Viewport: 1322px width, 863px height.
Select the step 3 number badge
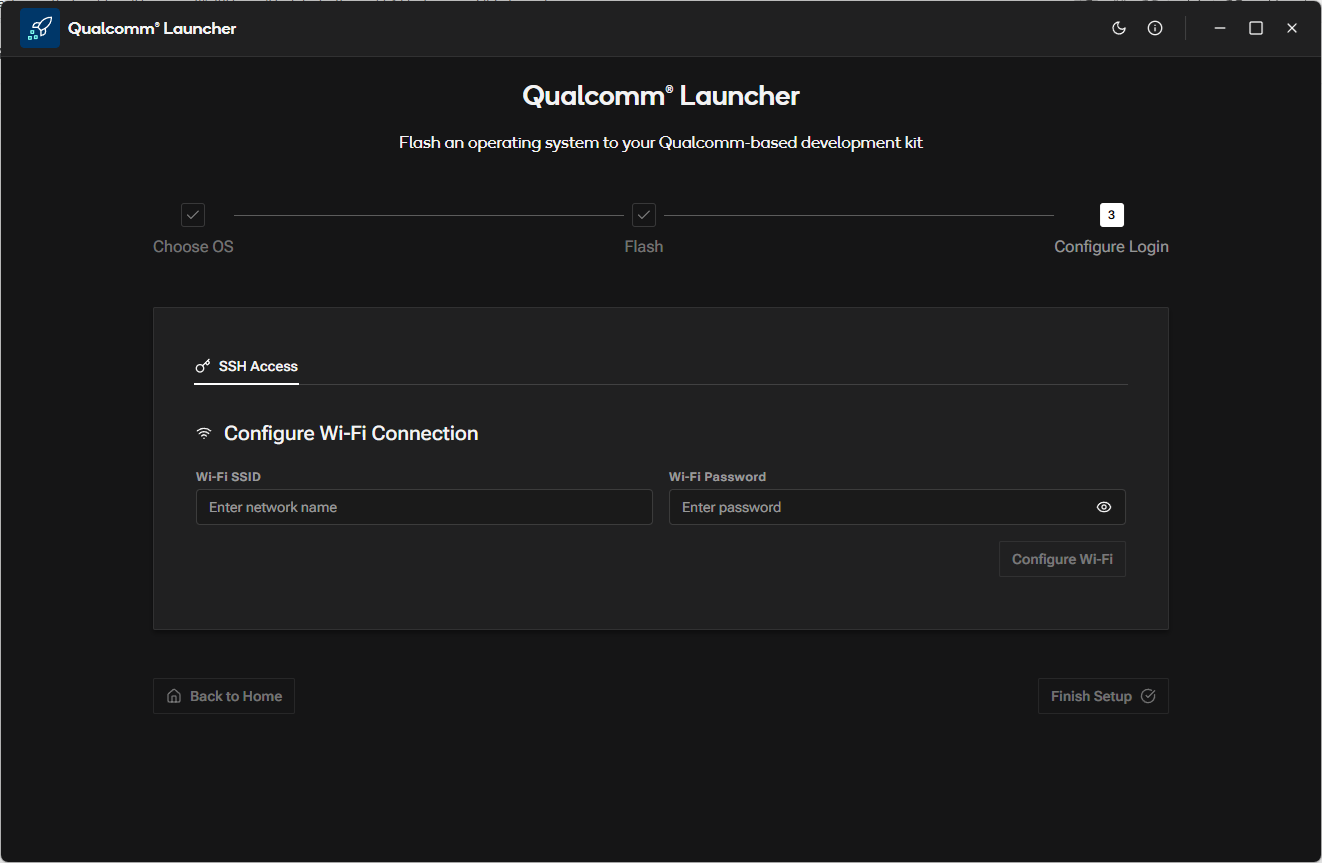tap(1111, 215)
